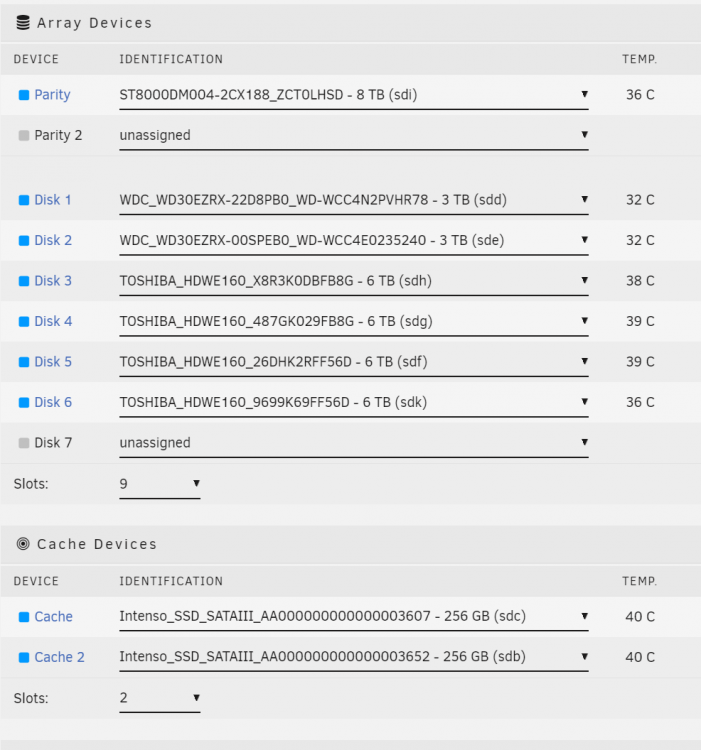Click the blue status square beside Parity
The image size is (701, 750).
(x=23, y=95)
